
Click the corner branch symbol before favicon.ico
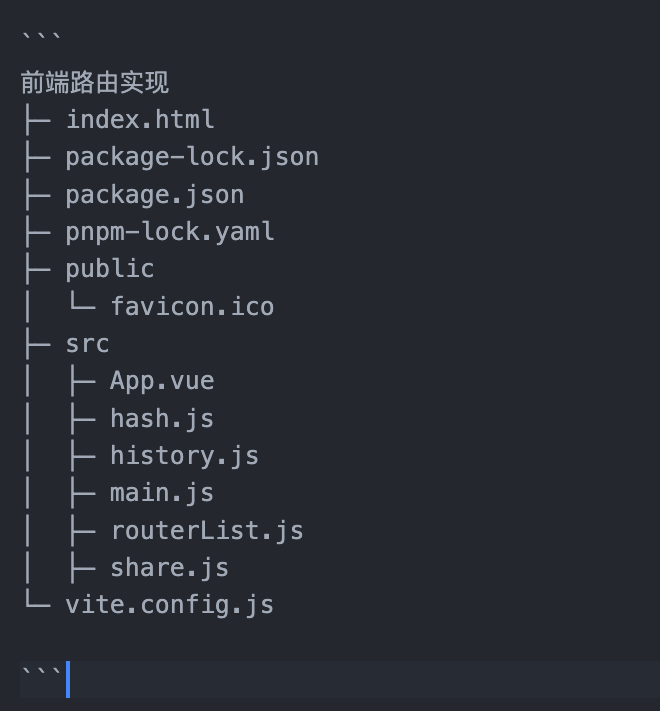coord(82,301)
